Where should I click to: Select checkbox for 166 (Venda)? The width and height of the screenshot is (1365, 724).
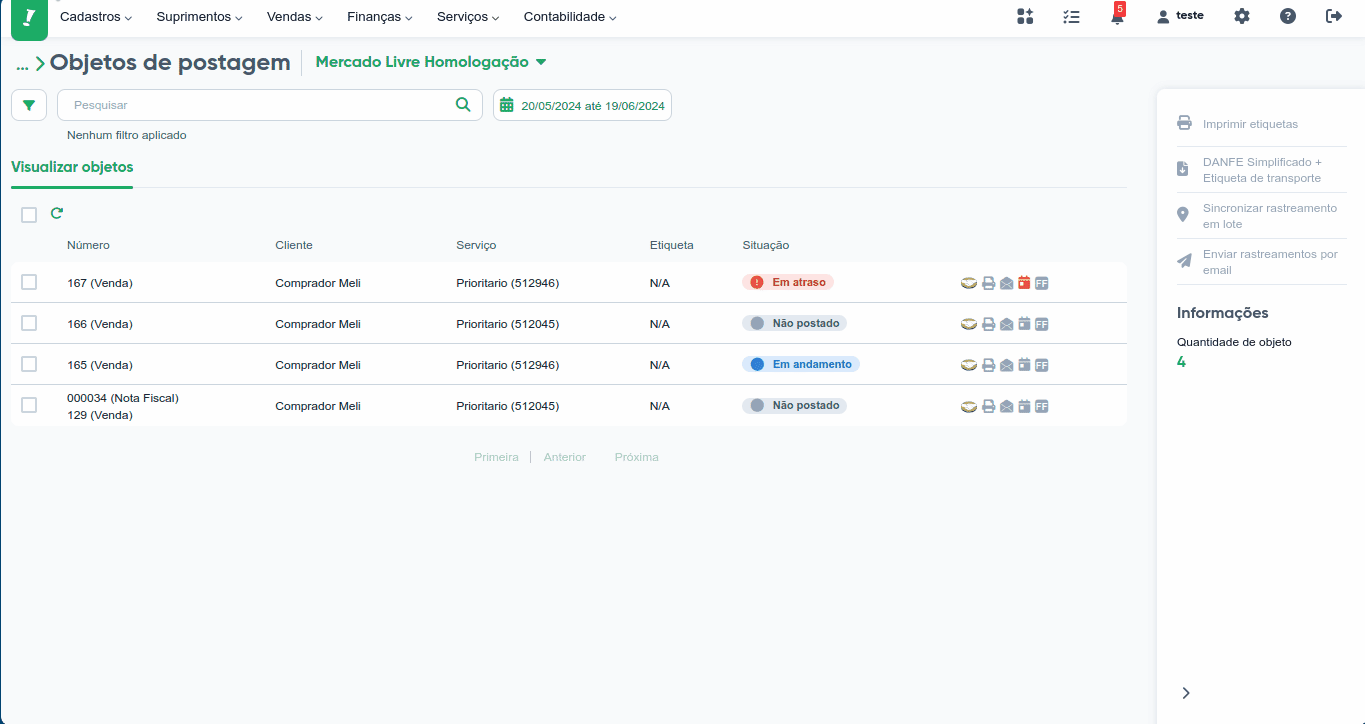click(29, 323)
